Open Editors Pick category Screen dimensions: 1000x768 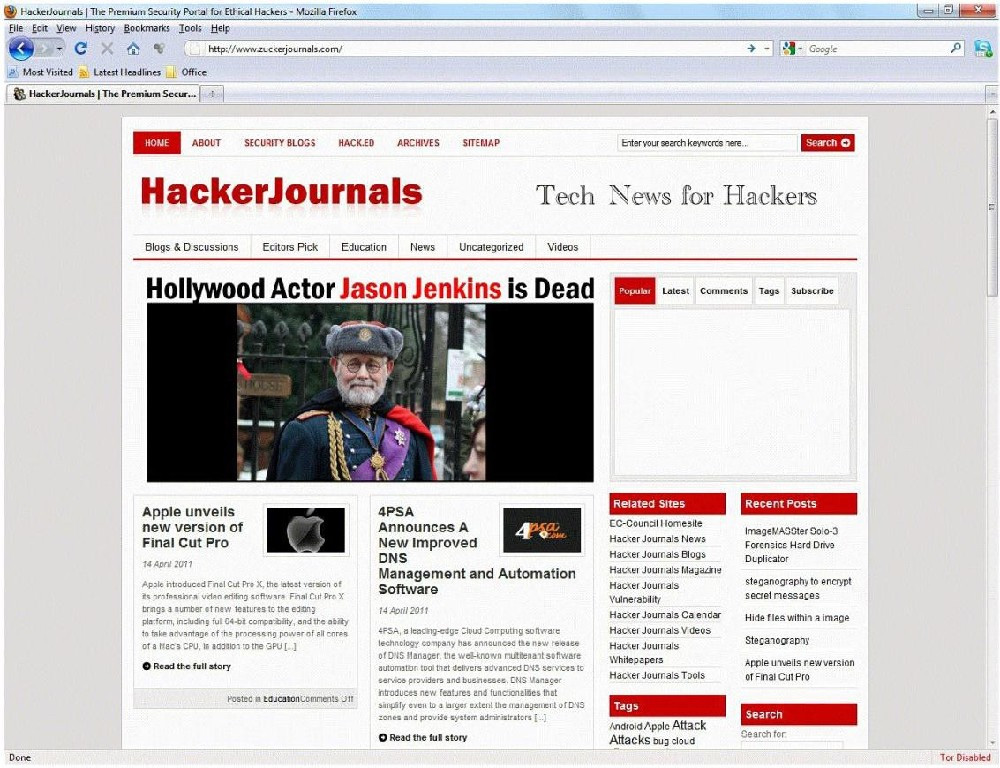pos(290,247)
